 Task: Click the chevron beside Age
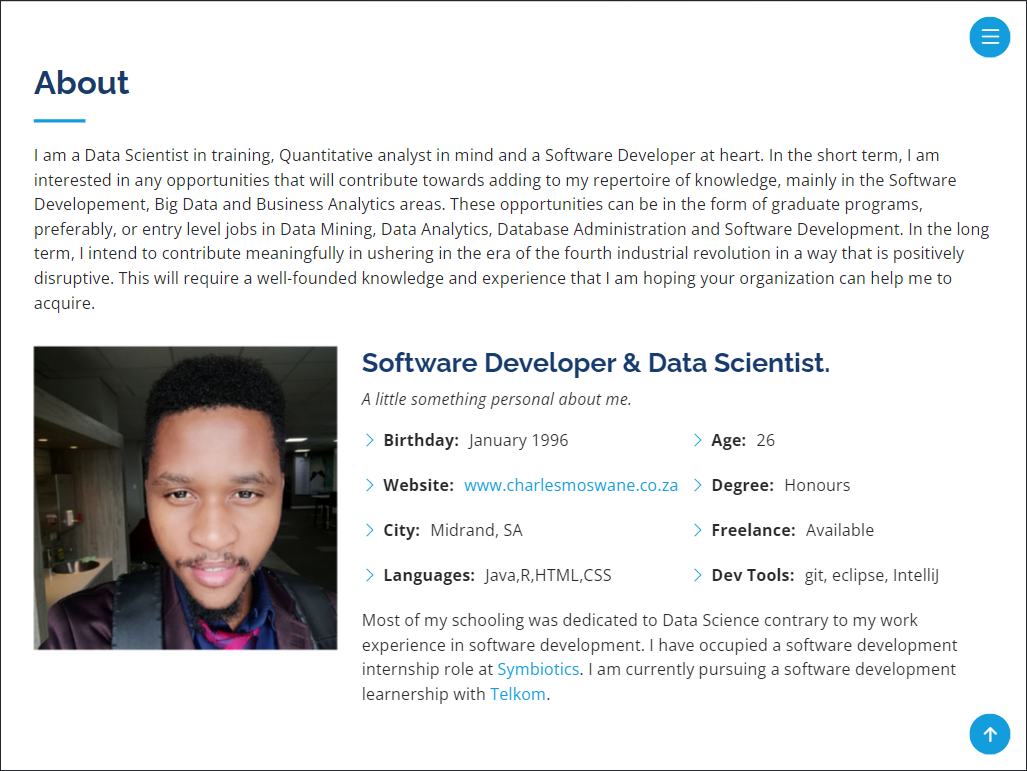click(698, 440)
